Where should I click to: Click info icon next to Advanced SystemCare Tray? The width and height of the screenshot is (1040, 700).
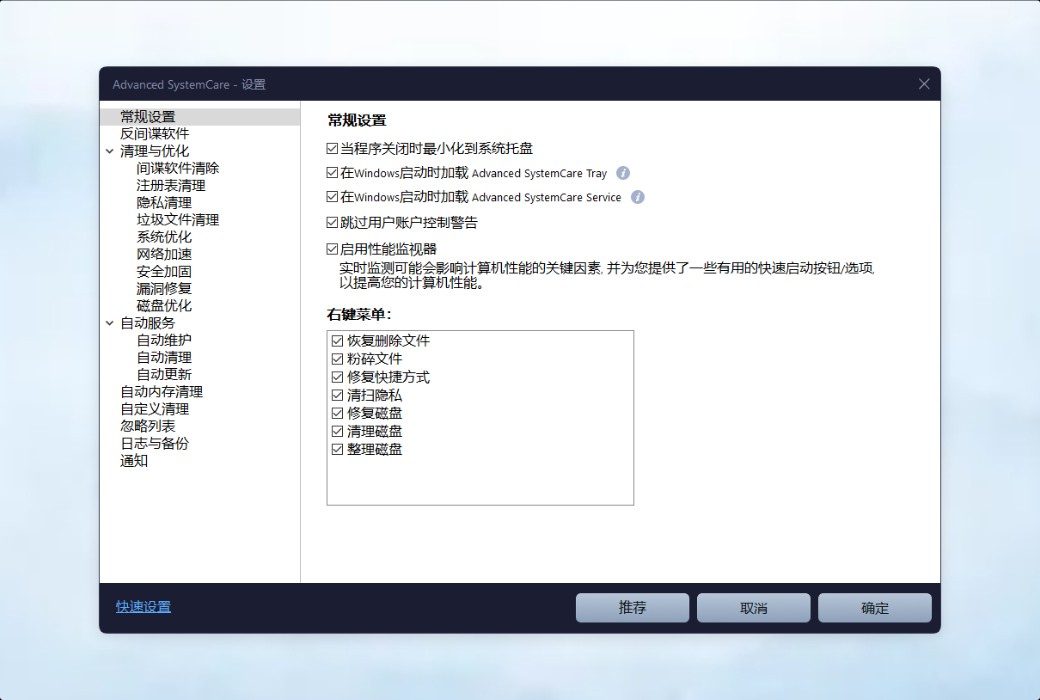coord(623,173)
